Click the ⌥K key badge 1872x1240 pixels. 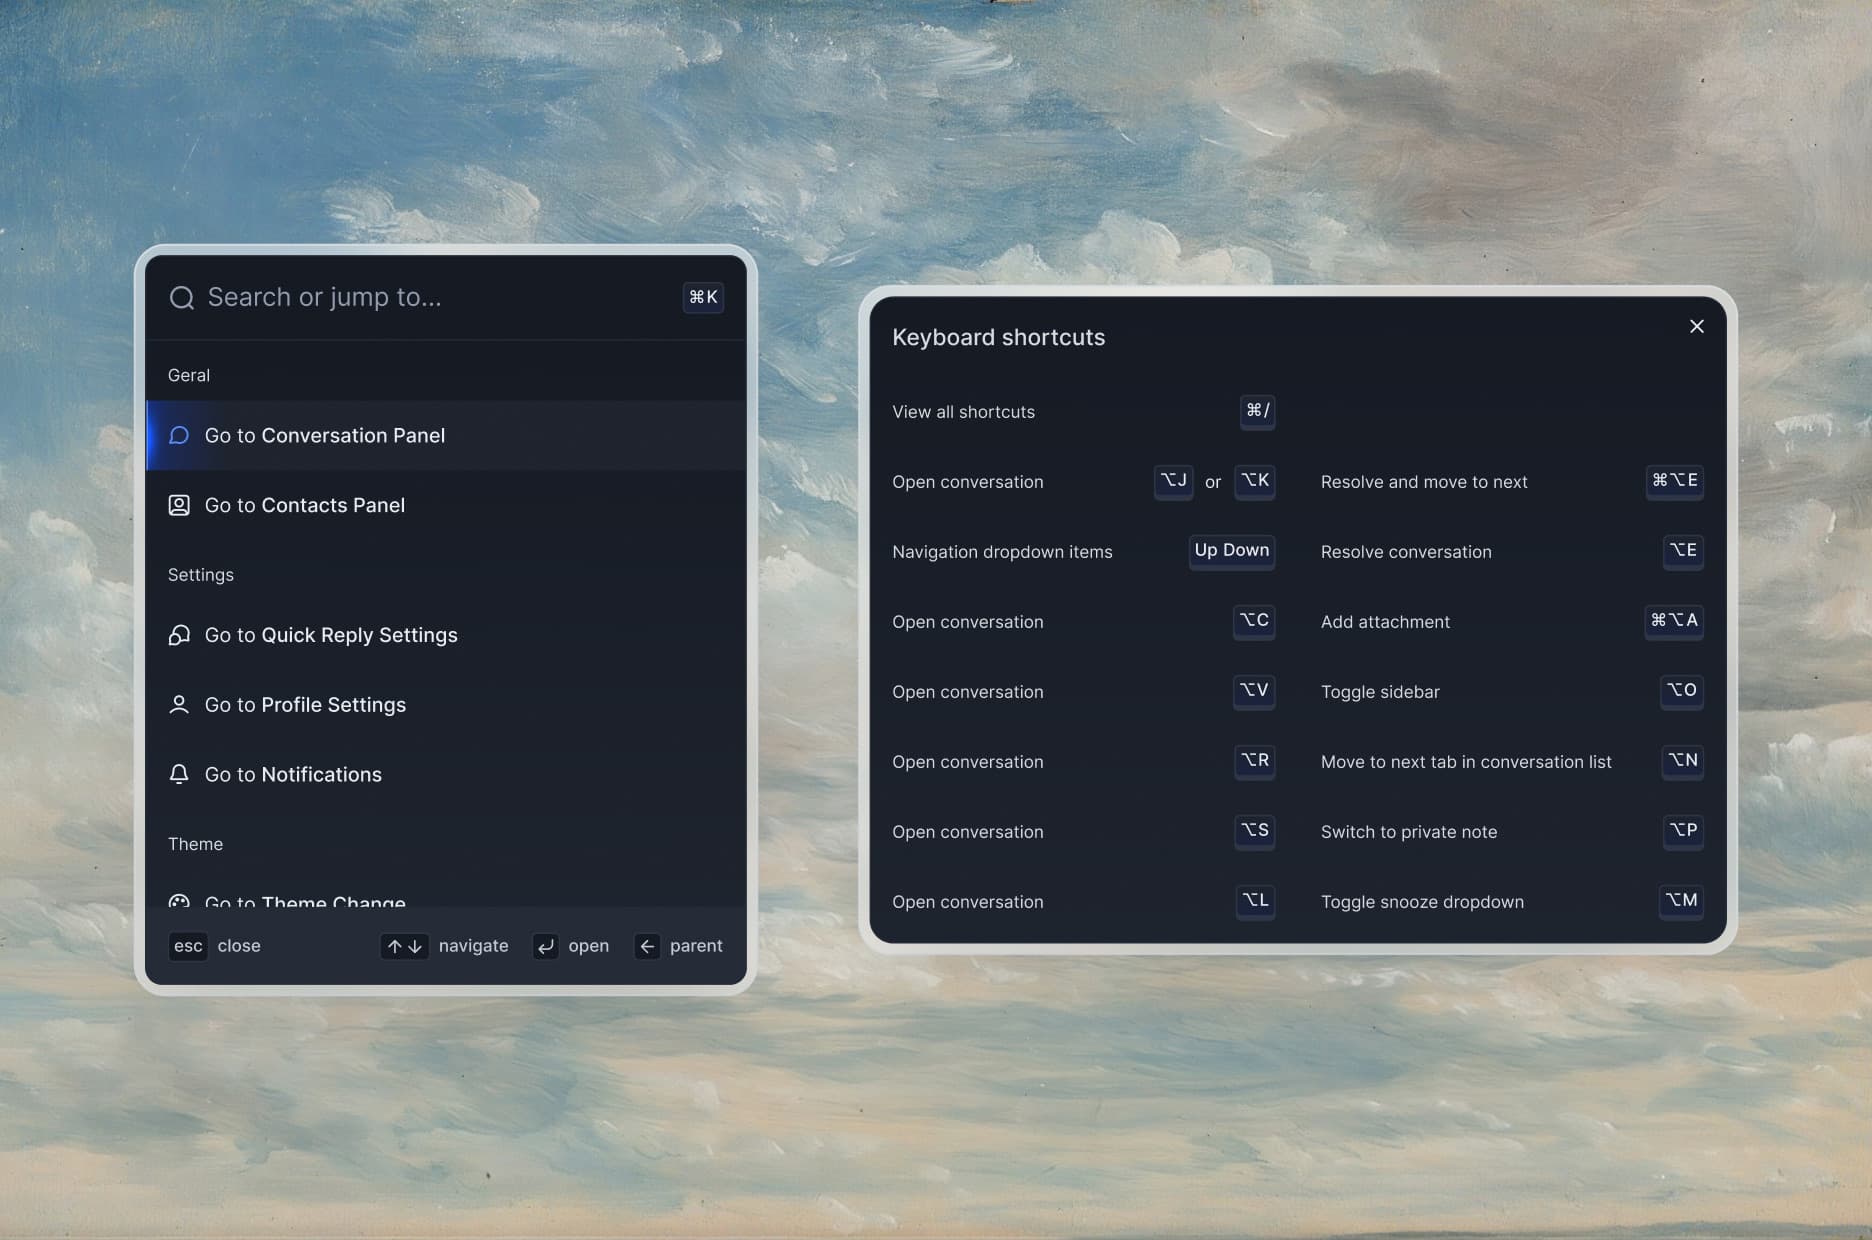pos(1254,481)
